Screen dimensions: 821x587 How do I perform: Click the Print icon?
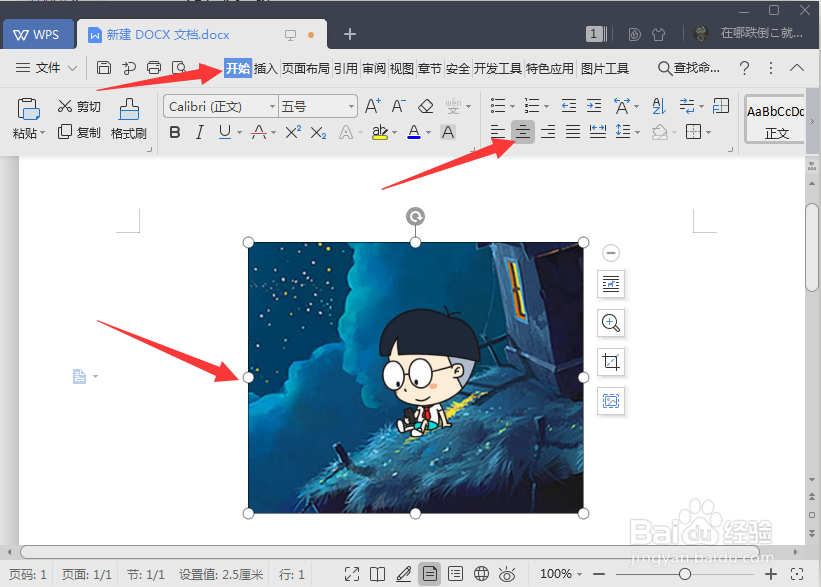click(x=154, y=68)
